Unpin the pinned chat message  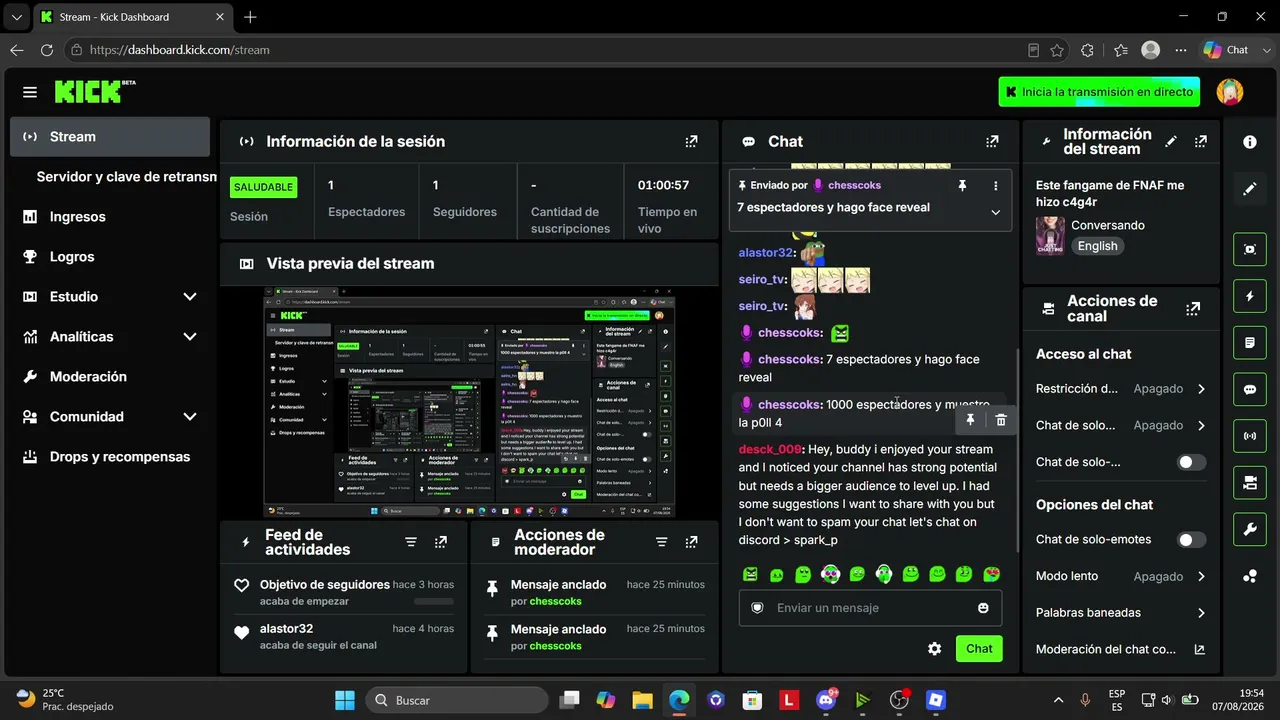point(962,186)
